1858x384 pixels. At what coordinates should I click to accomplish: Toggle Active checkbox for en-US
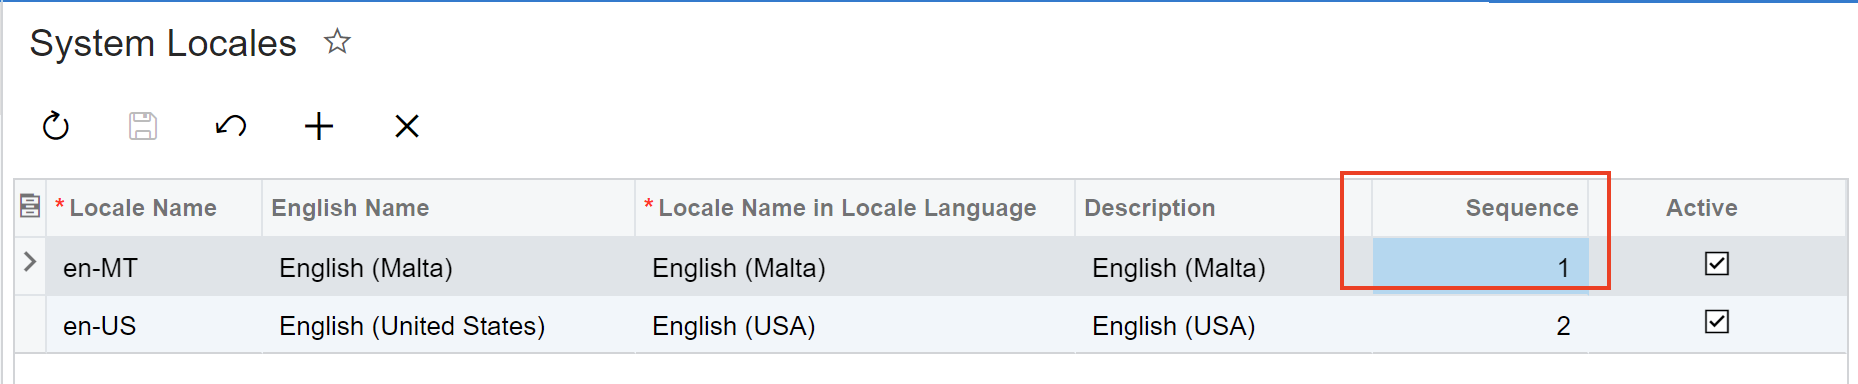pyautogui.click(x=1717, y=322)
